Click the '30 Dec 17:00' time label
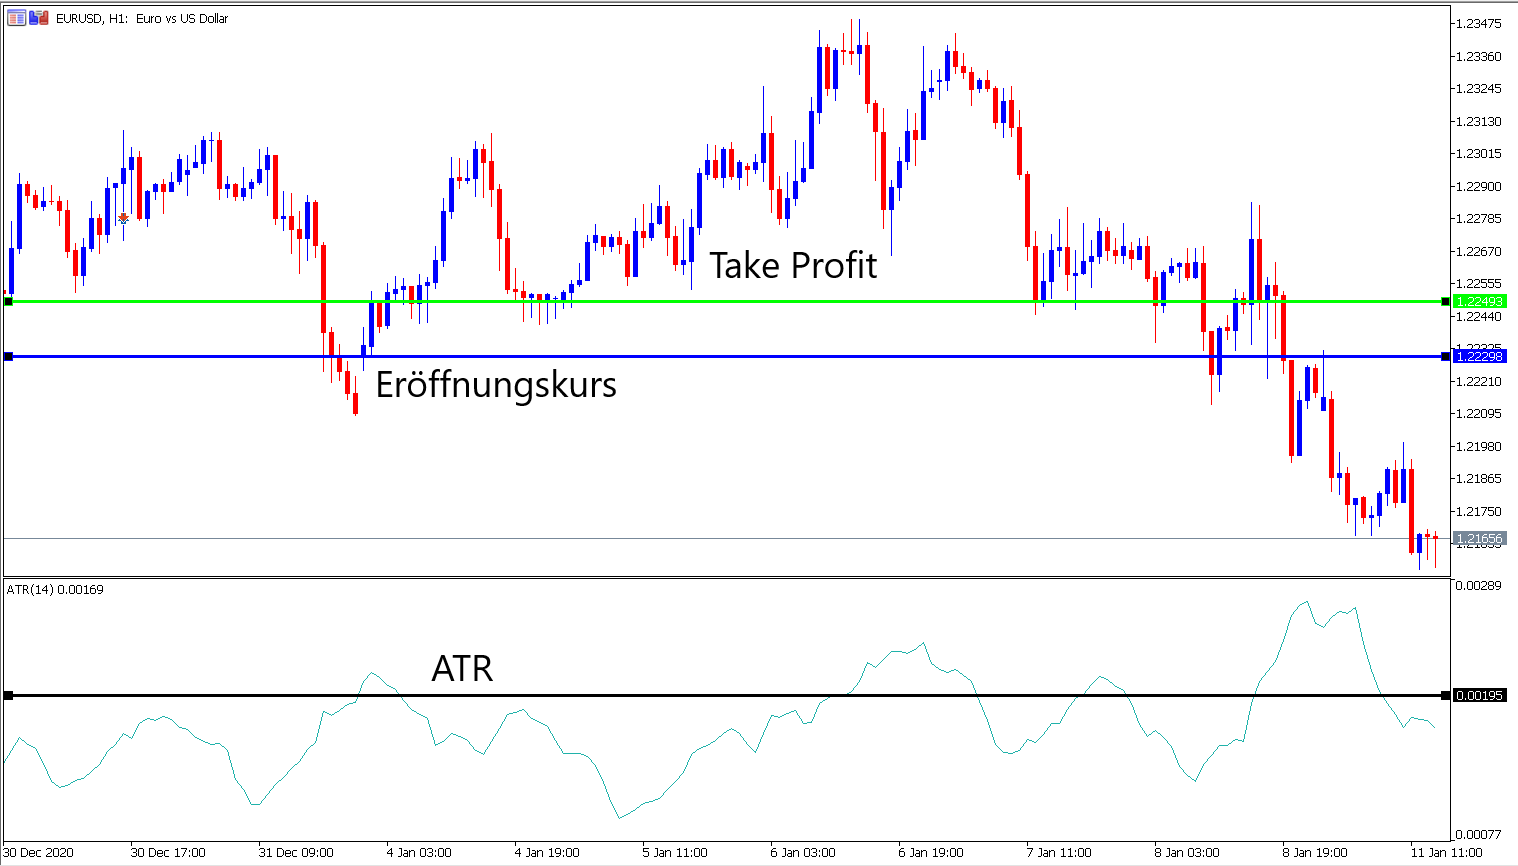The height and width of the screenshot is (866, 1518). (168, 853)
